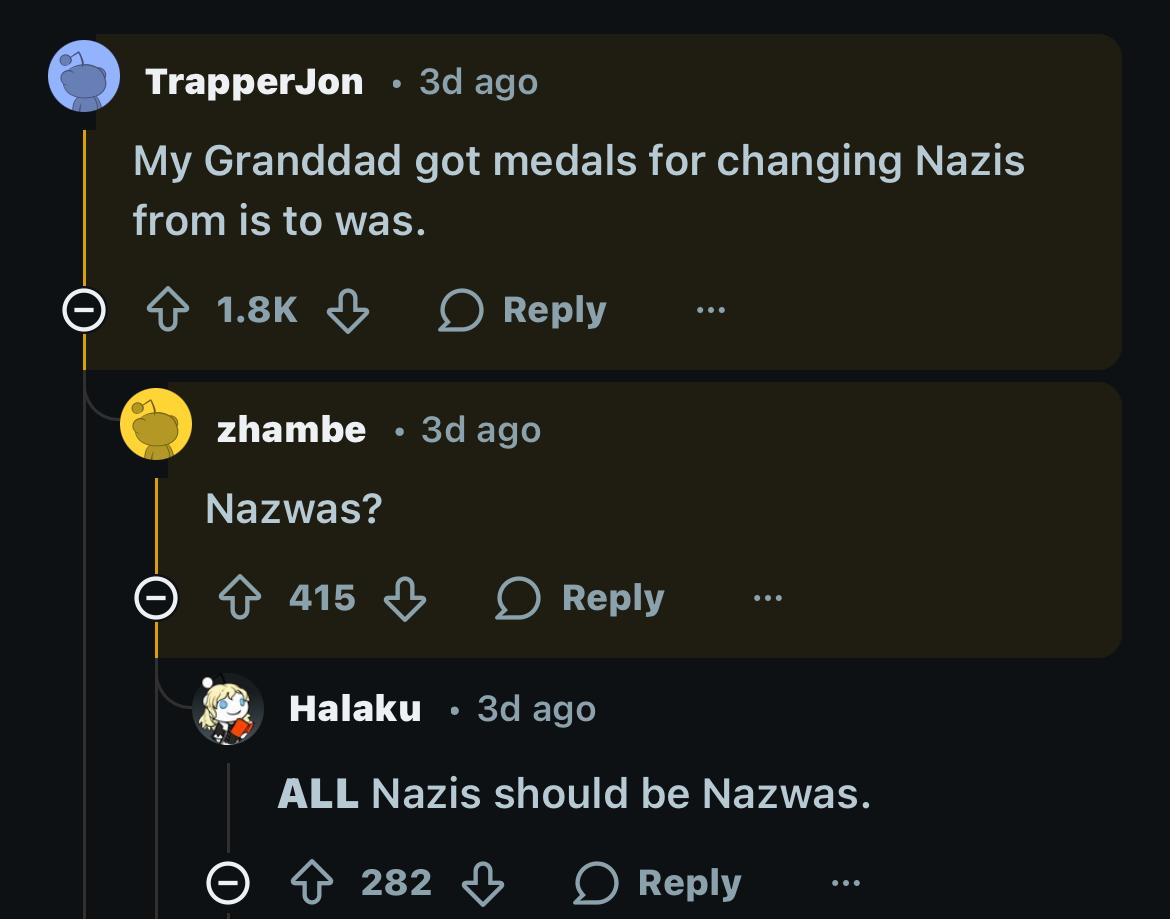The image size is (1170, 919).
Task: Downvote Halaku's comment
Action: pyautogui.click(x=483, y=883)
